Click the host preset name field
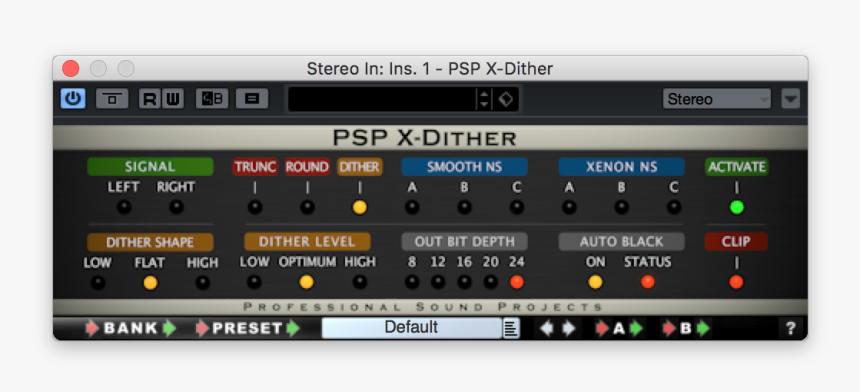The width and height of the screenshot is (860, 392). click(382, 99)
